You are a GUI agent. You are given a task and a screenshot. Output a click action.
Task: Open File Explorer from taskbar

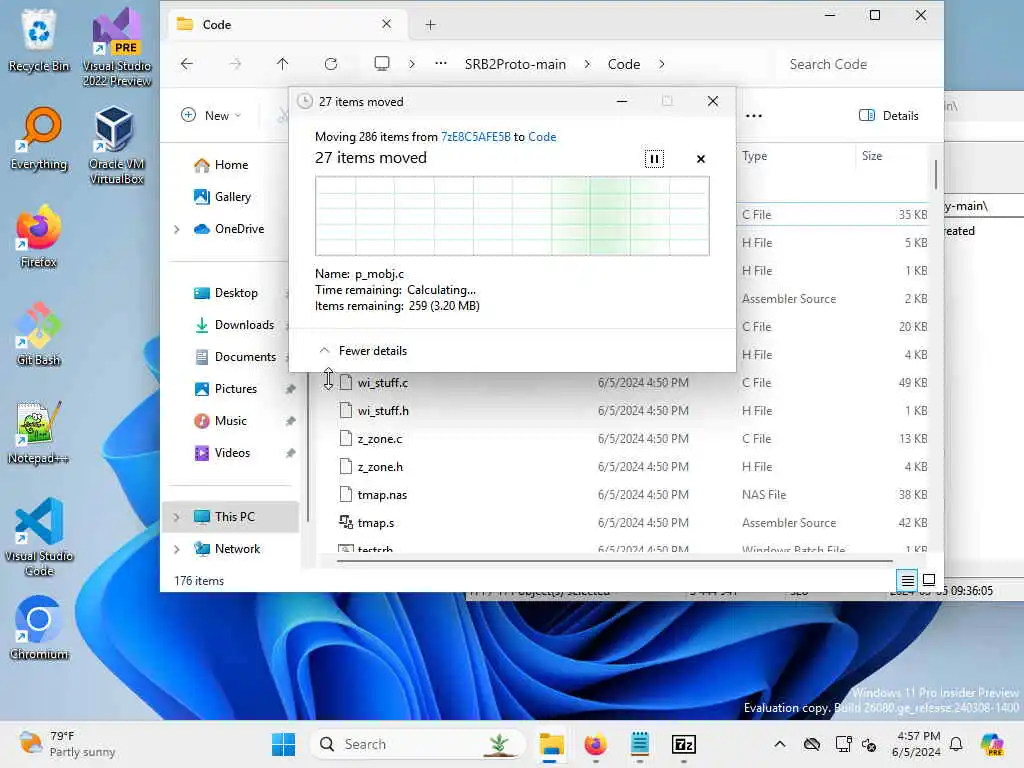[551, 744]
